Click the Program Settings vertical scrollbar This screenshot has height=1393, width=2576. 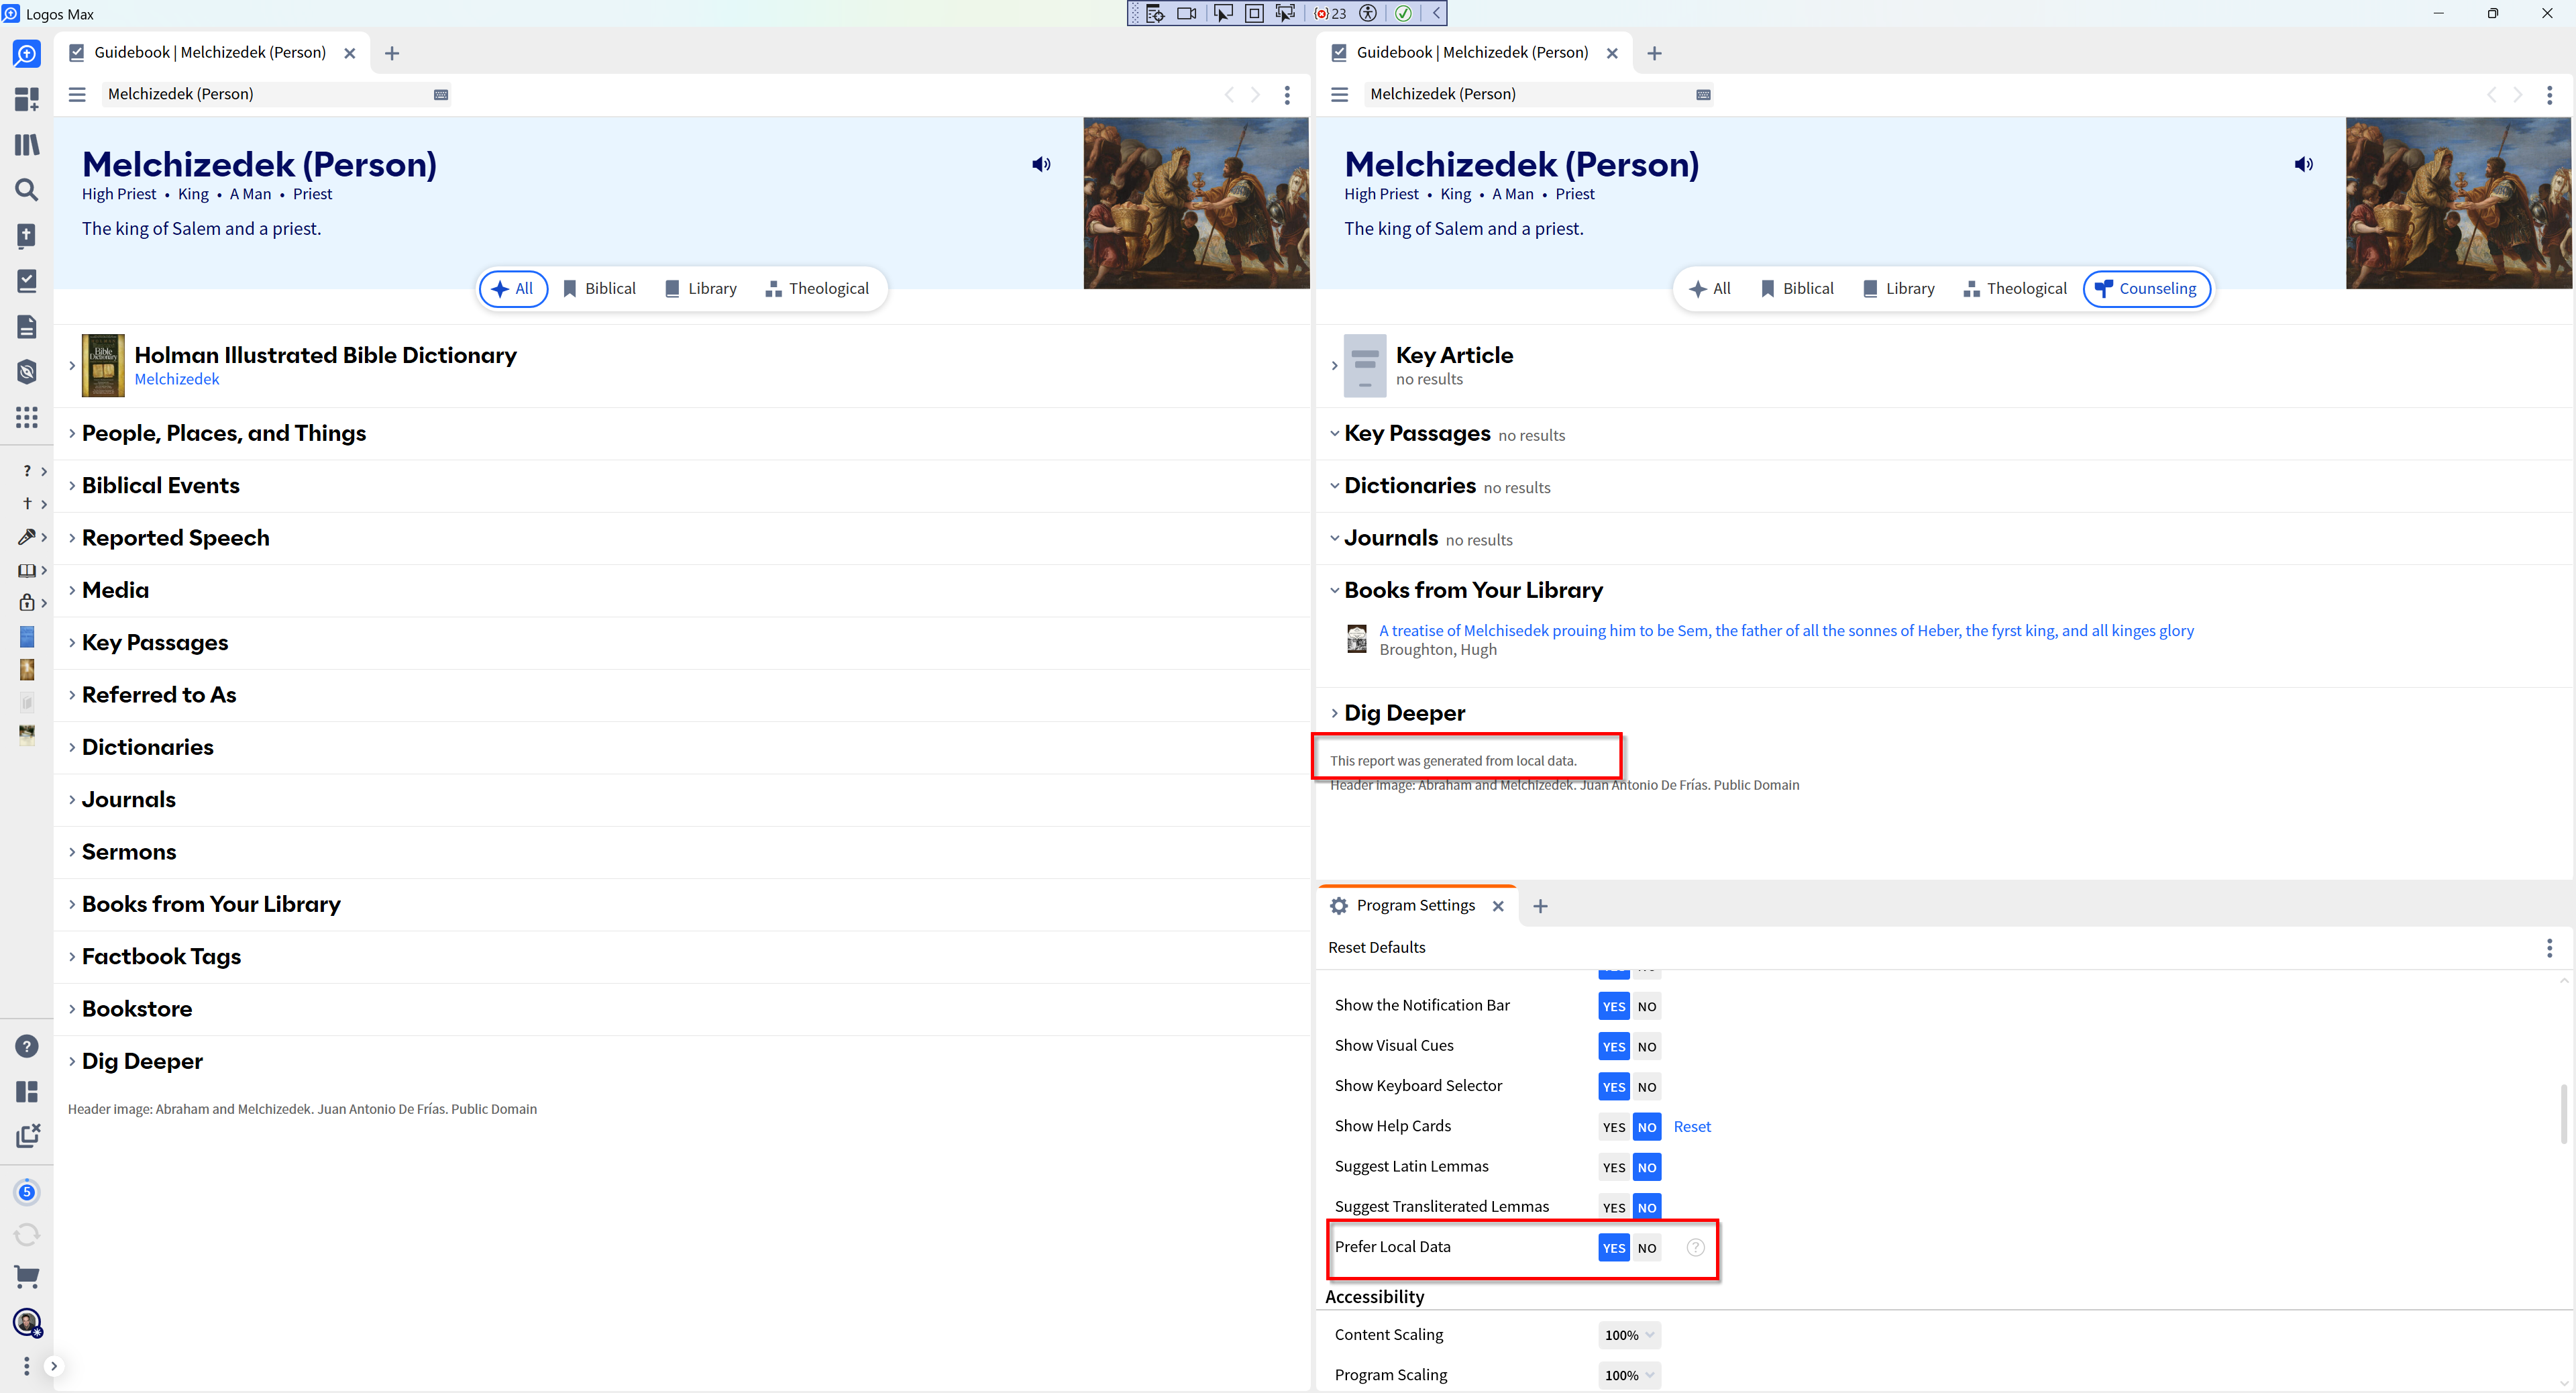coord(2564,1113)
